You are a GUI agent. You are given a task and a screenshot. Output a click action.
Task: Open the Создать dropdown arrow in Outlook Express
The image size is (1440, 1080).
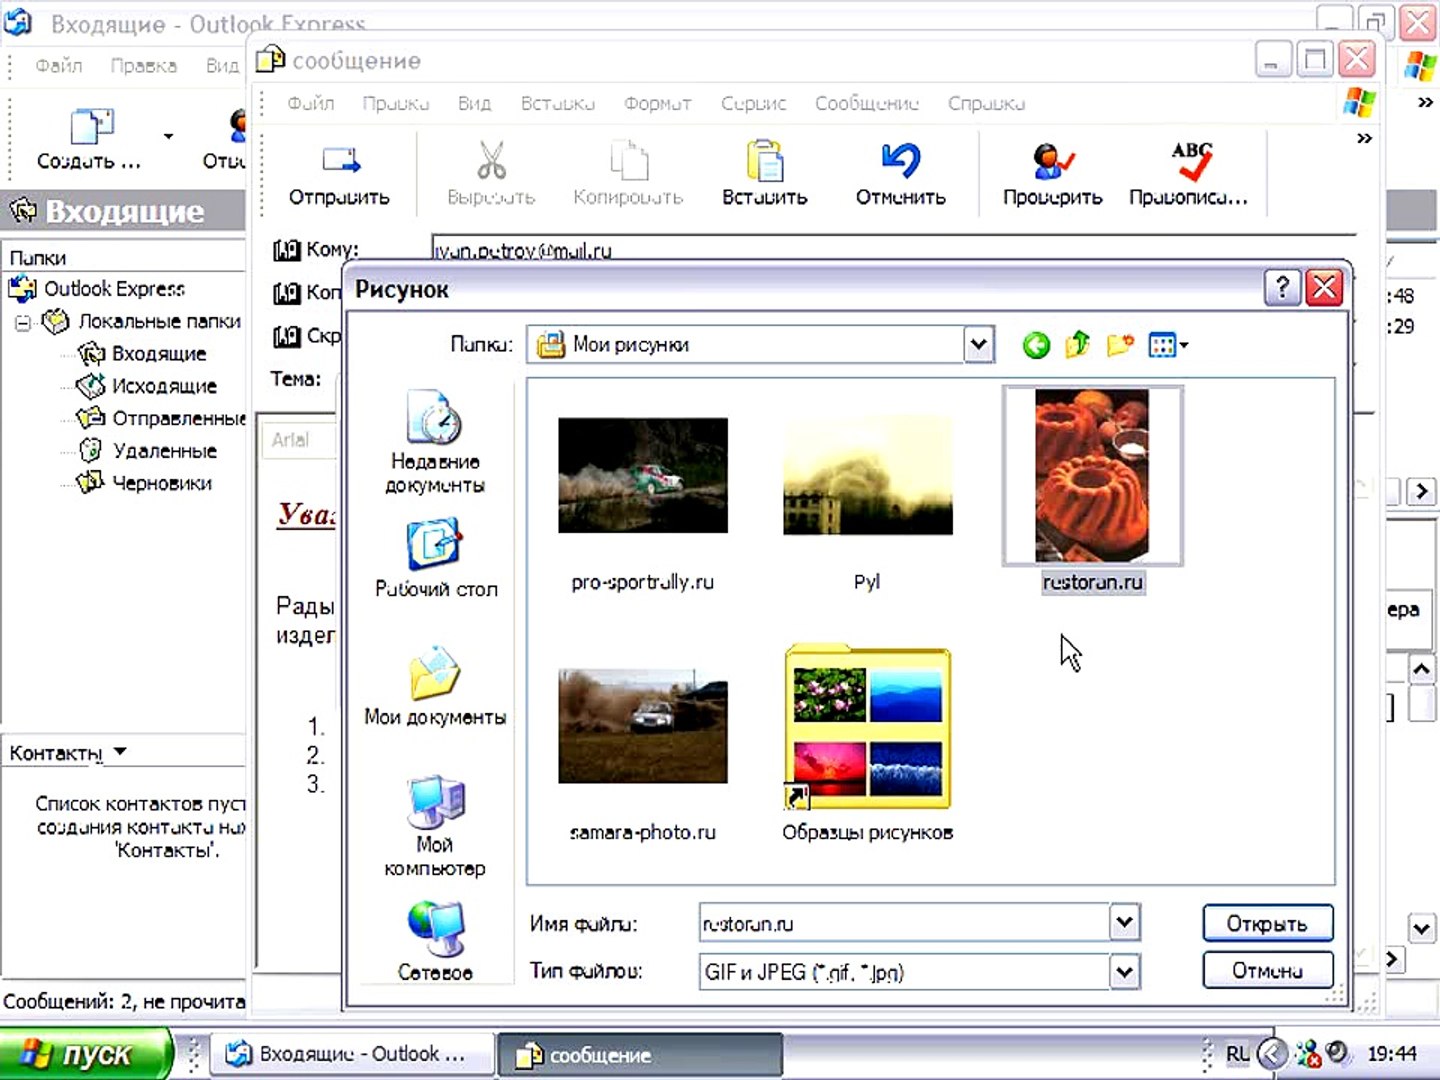[x=168, y=136]
